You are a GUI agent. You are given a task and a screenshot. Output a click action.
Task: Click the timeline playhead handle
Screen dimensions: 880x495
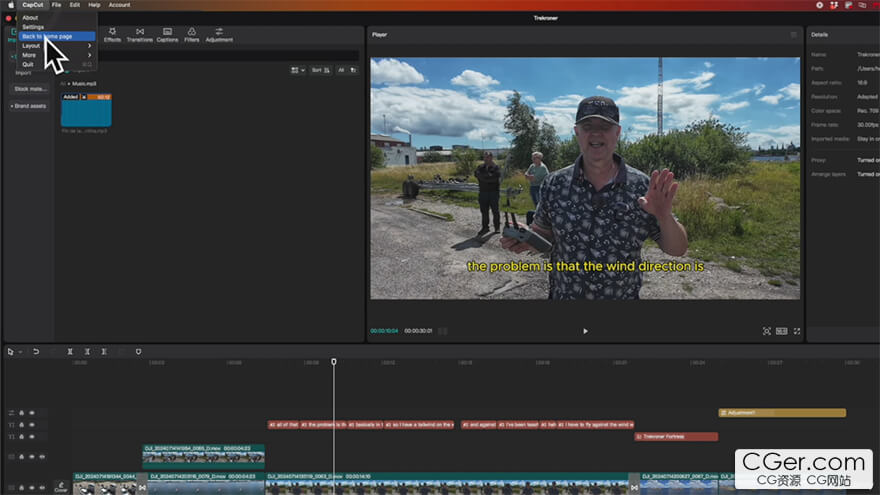click(x=334, y=362)
